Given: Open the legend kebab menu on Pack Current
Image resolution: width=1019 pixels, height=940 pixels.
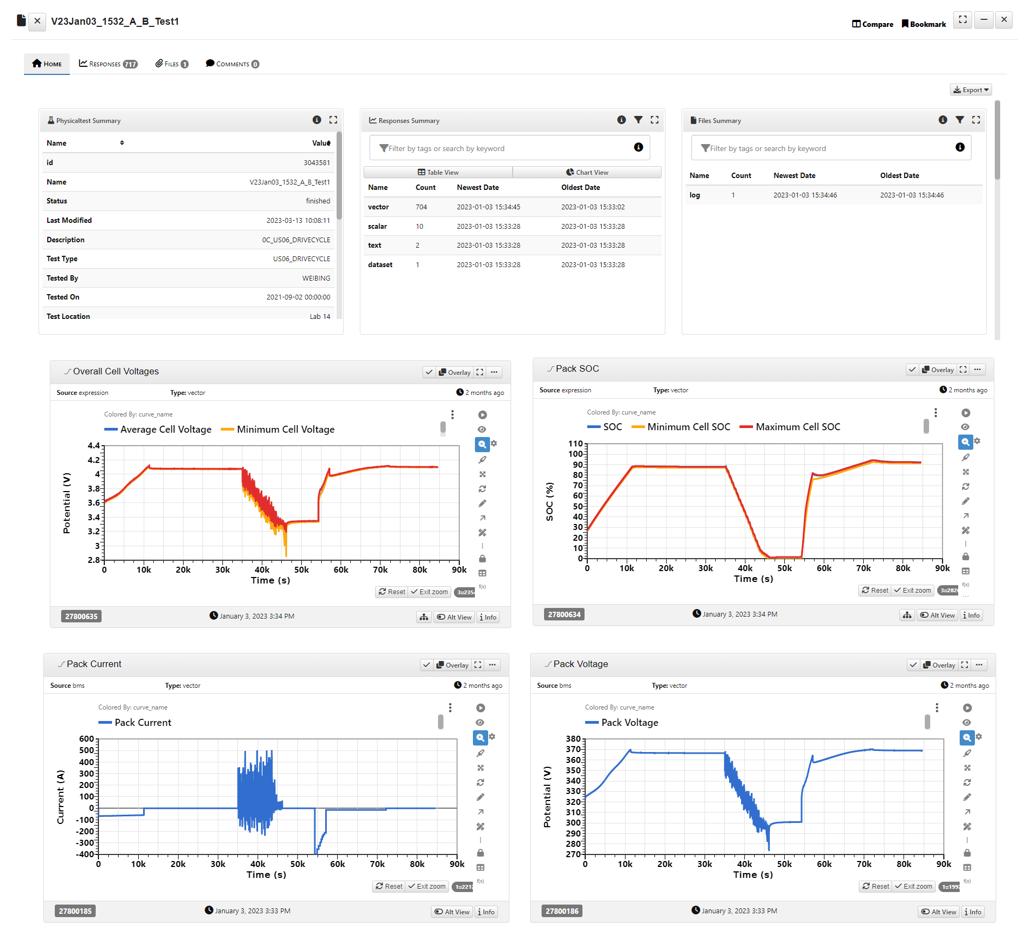Looking at the screenshot, I should 450,707.
